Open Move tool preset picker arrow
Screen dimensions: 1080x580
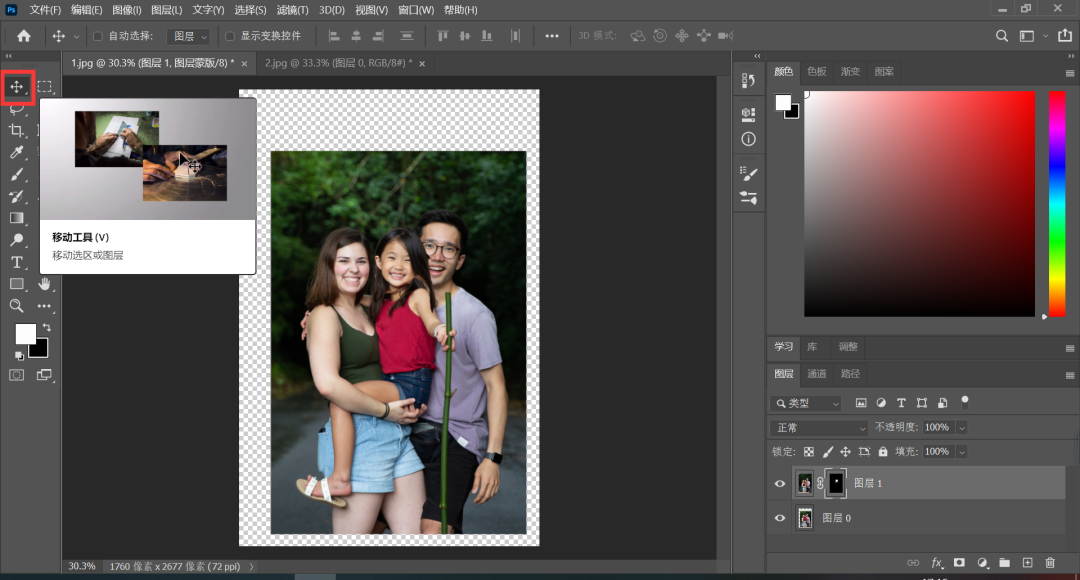pos(76,37)
